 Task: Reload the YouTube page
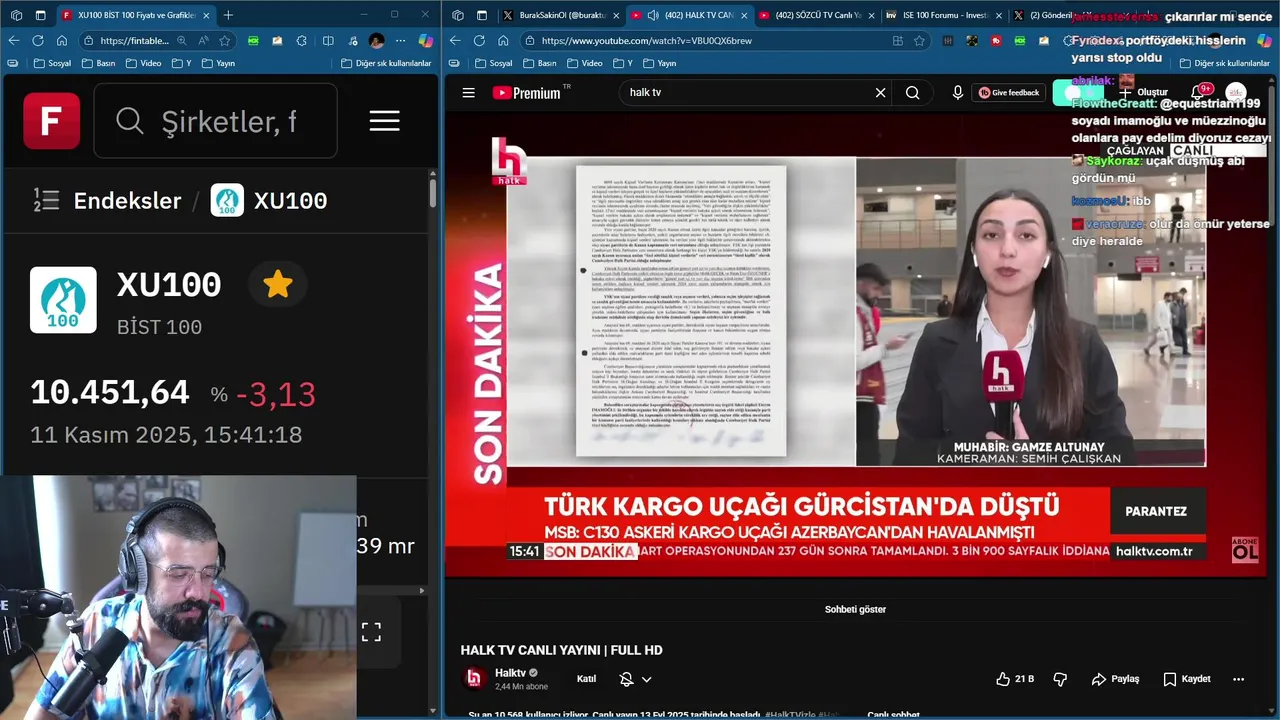tap(479, 40)
